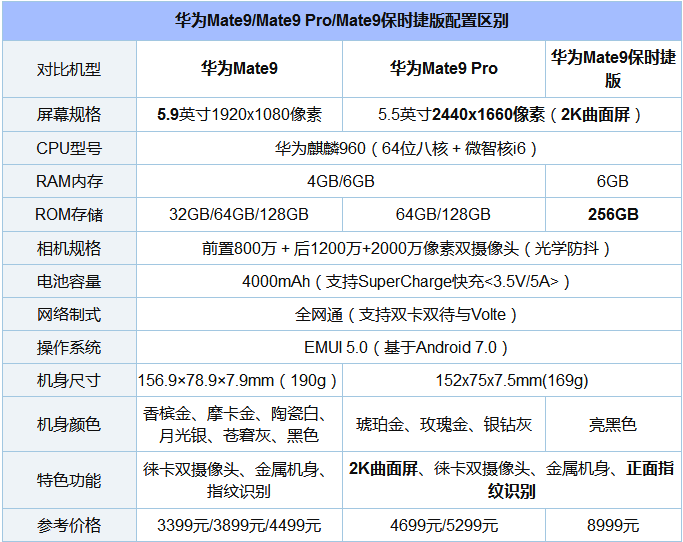Image resolution: width=683 pixels, height=542 pixels.
Task: Click the ROM存储 row label
Action: pos(69,215)
